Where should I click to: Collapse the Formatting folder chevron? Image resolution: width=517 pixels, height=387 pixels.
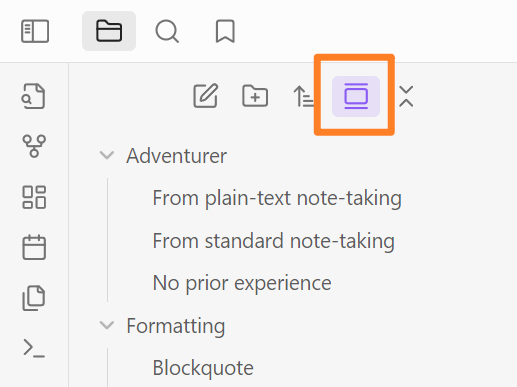[x=107, y=325]
